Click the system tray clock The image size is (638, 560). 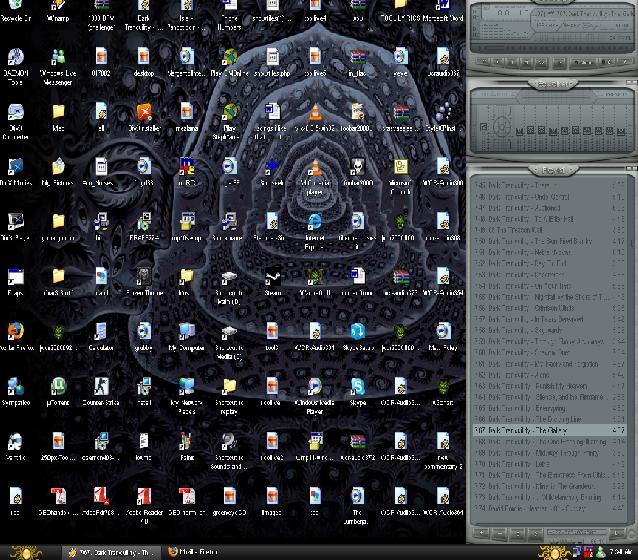621,552
